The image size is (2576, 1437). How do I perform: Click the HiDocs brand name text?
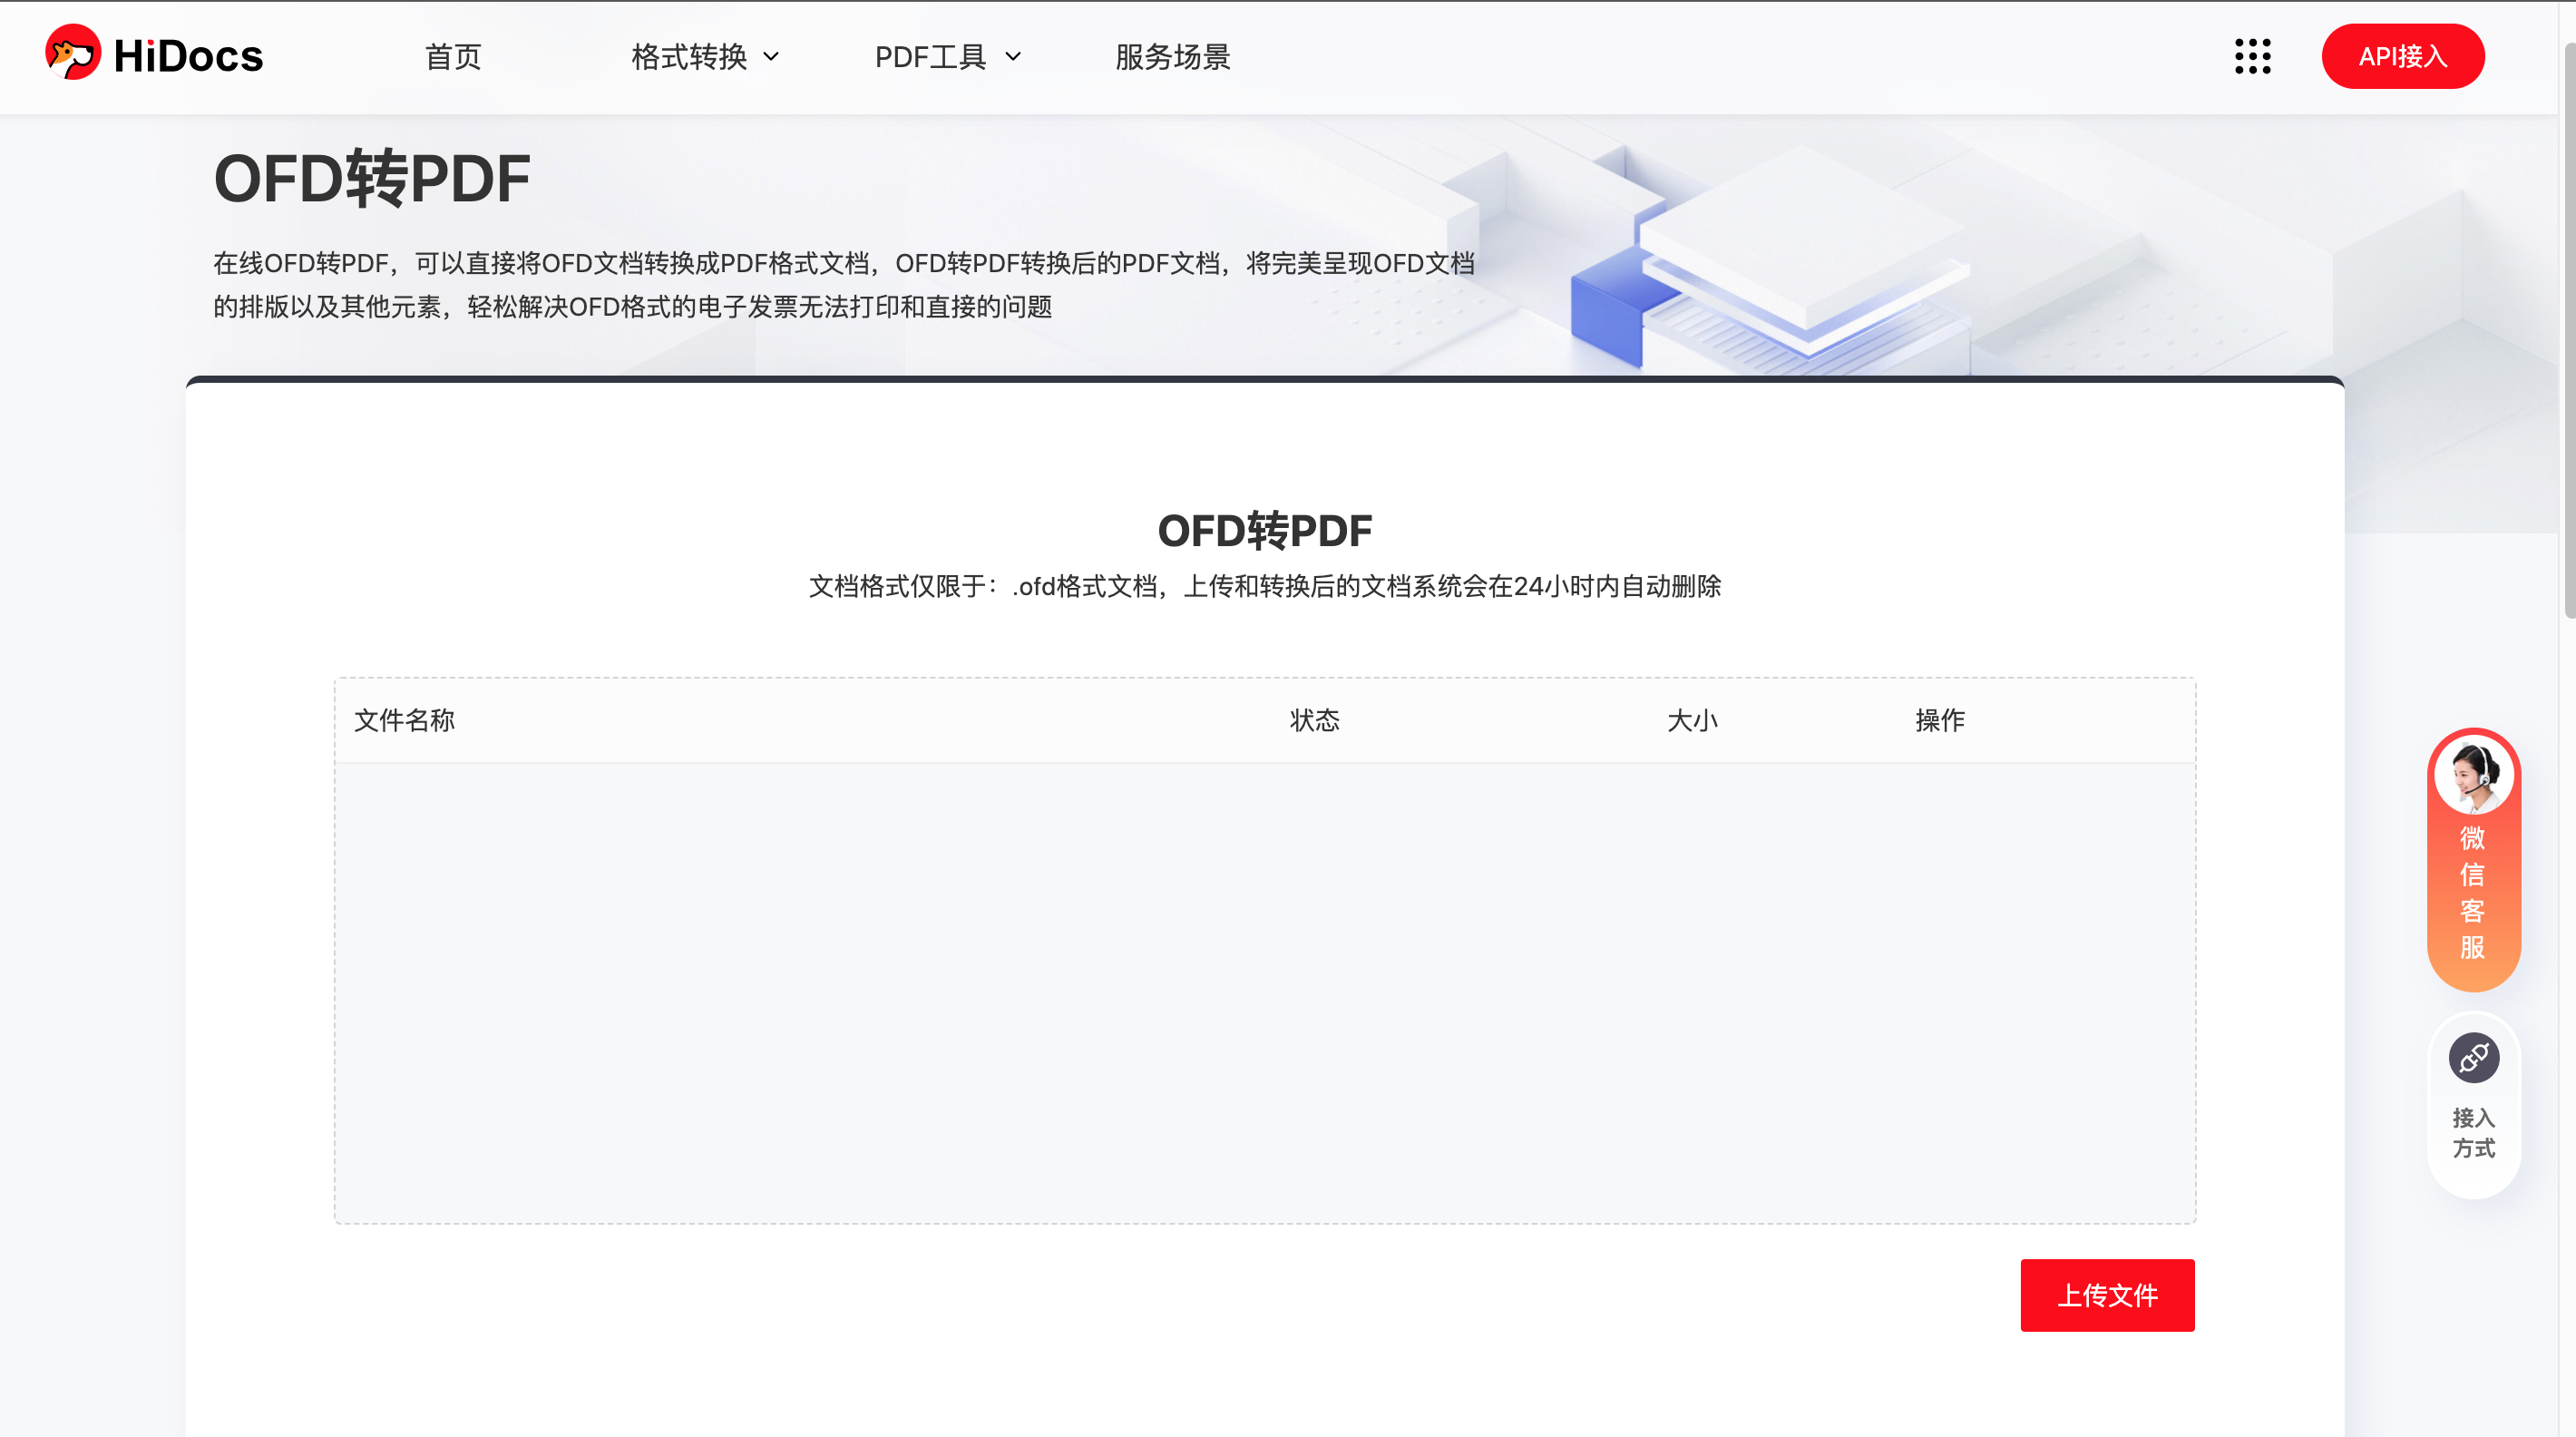[x=188, y=56]
